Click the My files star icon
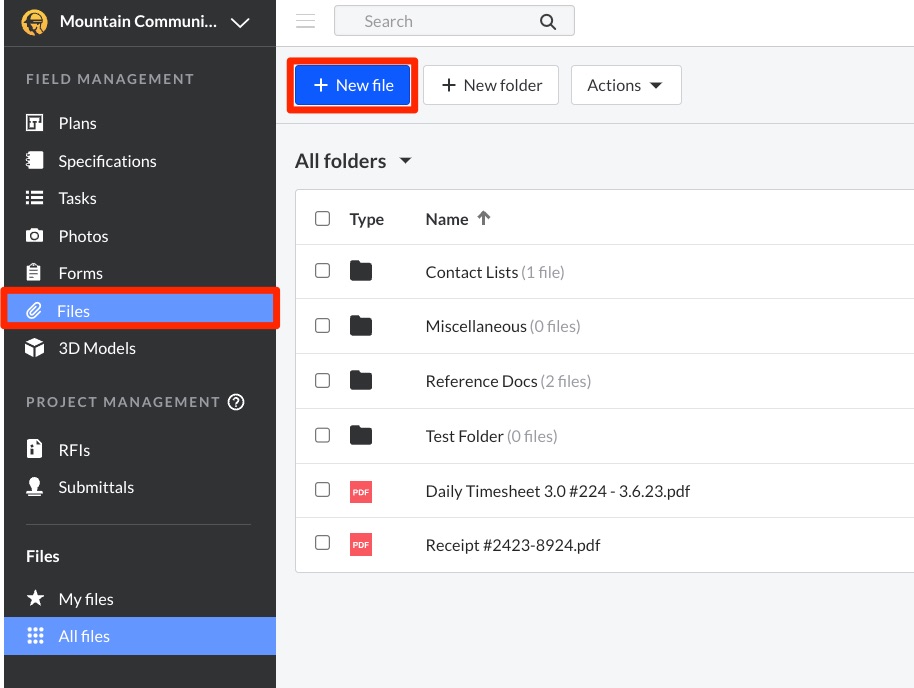This screenshot has height=688, width=914. pos(35,598)
